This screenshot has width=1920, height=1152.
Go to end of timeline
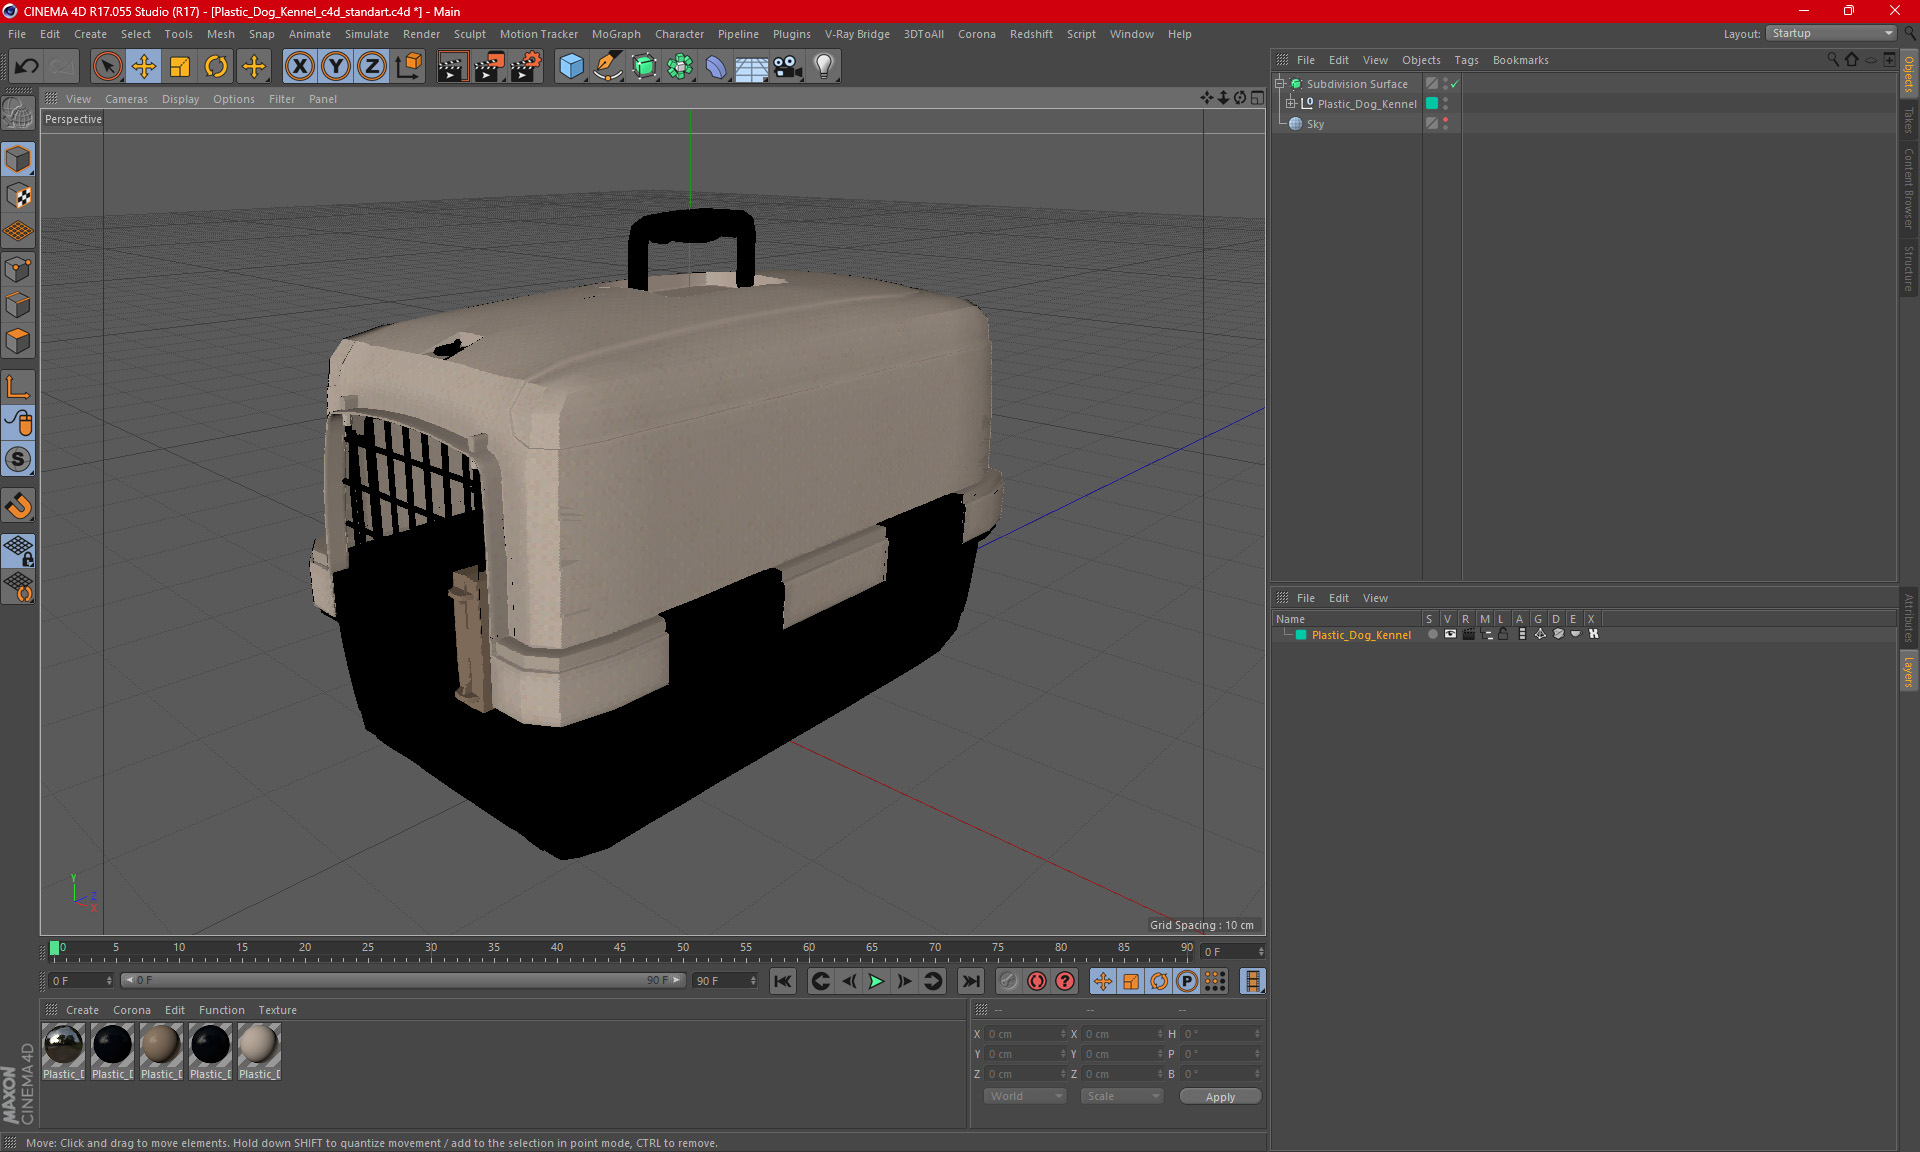coord(970,981)
